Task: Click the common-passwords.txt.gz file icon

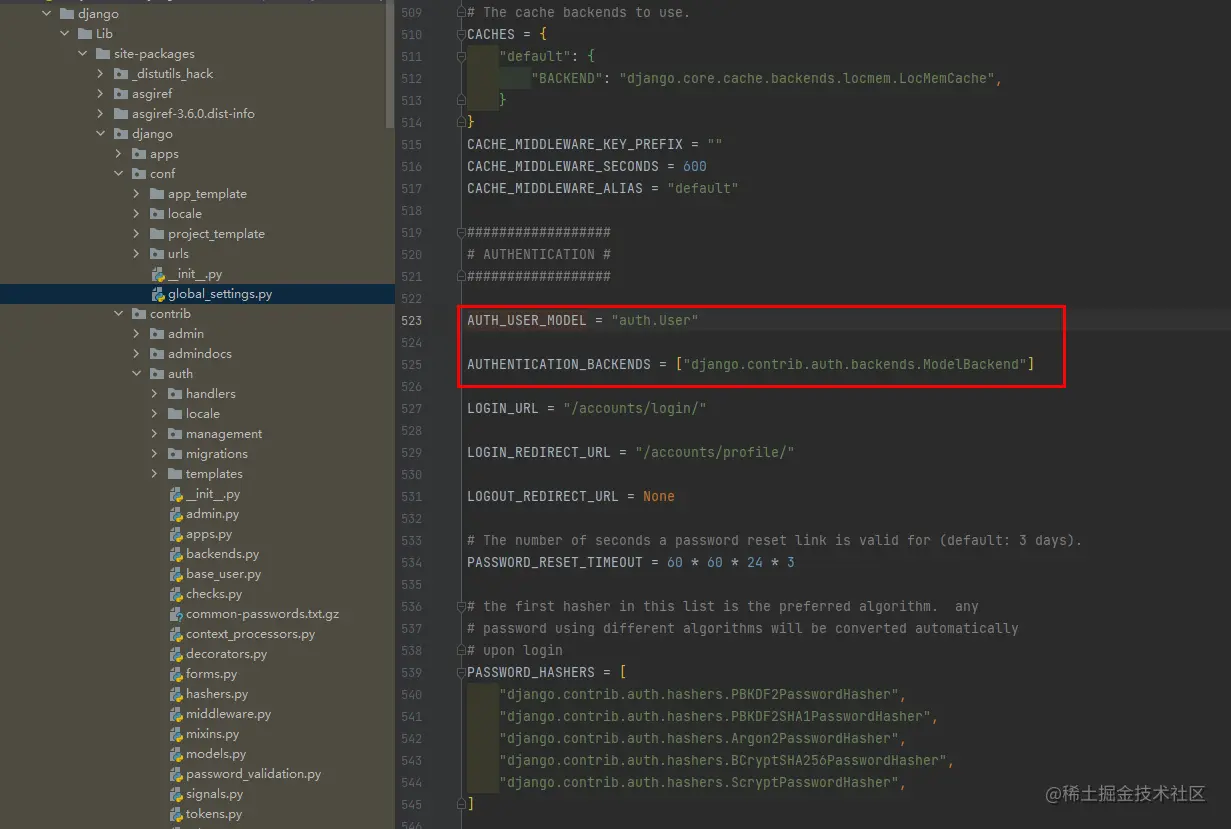Action: click(x=176, y=614)
